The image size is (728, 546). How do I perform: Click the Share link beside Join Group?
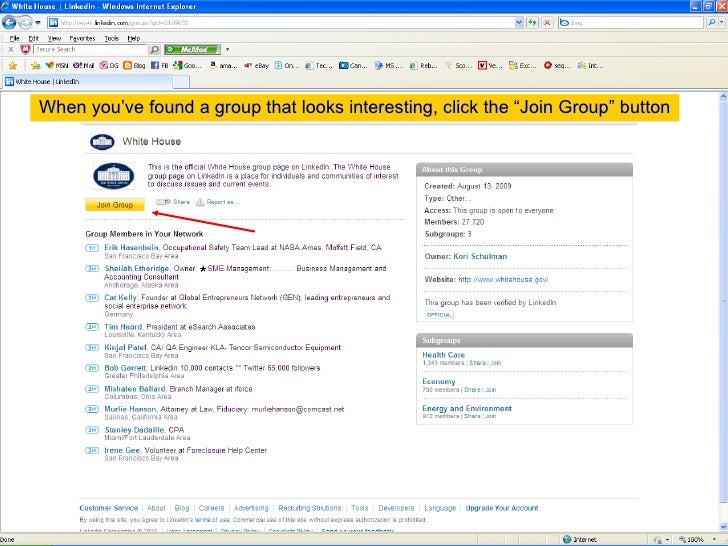[174, 202]
